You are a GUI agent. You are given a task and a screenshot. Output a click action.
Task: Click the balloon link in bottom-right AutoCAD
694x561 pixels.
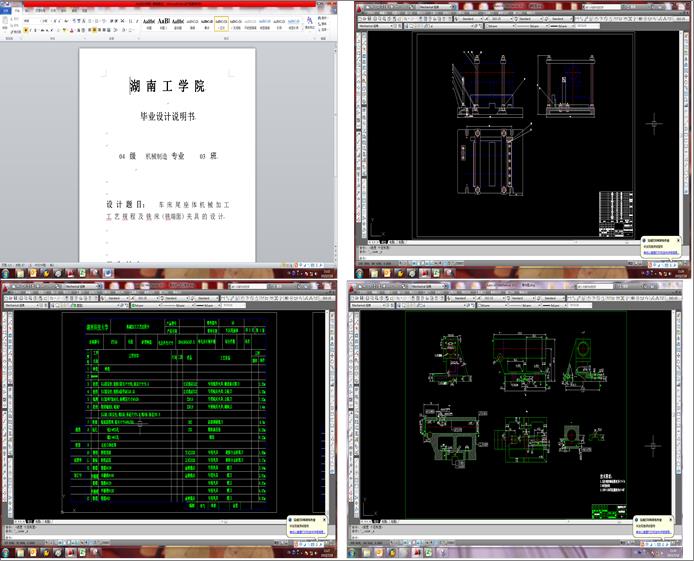point(654,532)
